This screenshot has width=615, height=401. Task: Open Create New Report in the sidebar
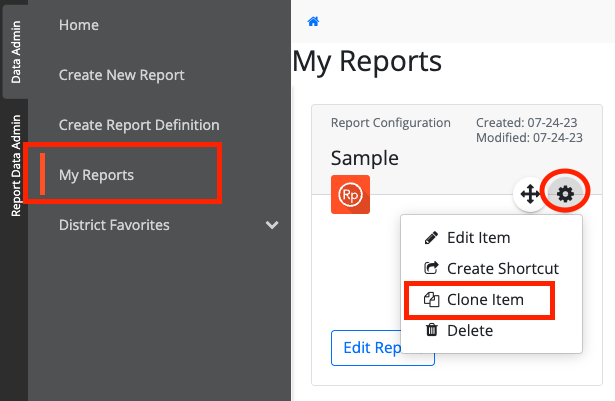(121, 75)
